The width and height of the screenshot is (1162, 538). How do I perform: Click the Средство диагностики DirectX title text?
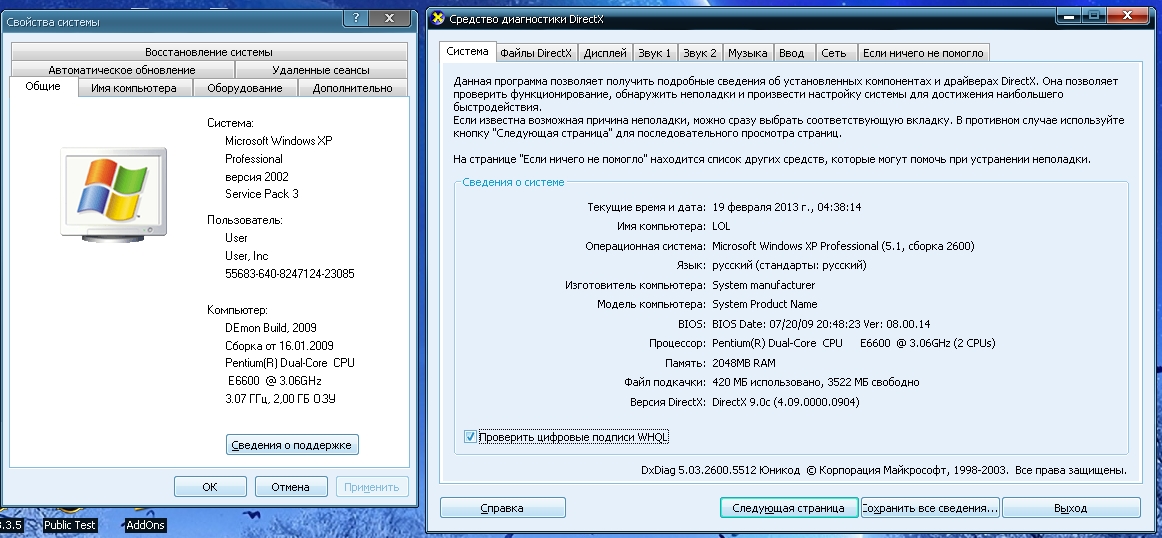pos(526,19)
